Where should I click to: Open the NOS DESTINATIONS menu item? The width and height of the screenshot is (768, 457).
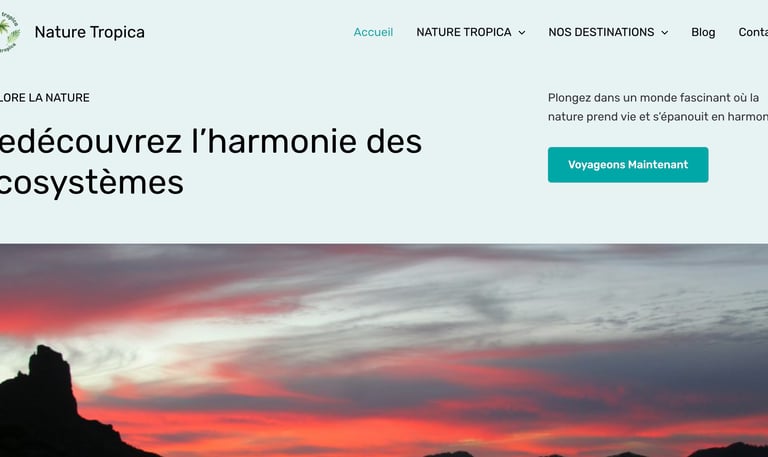[x=601, y=32]
